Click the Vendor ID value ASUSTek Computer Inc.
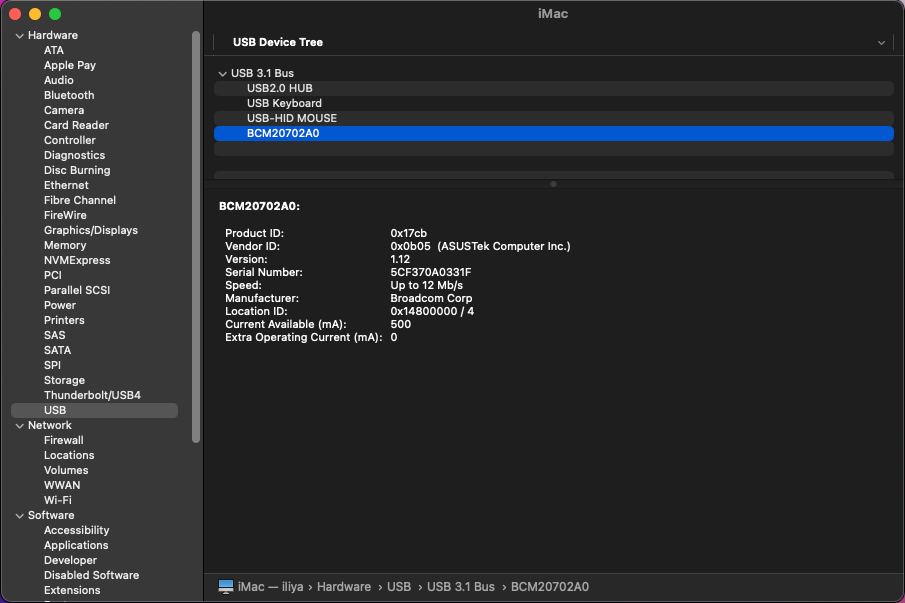This screenshot has width=905, height=603. coord(504,246)
